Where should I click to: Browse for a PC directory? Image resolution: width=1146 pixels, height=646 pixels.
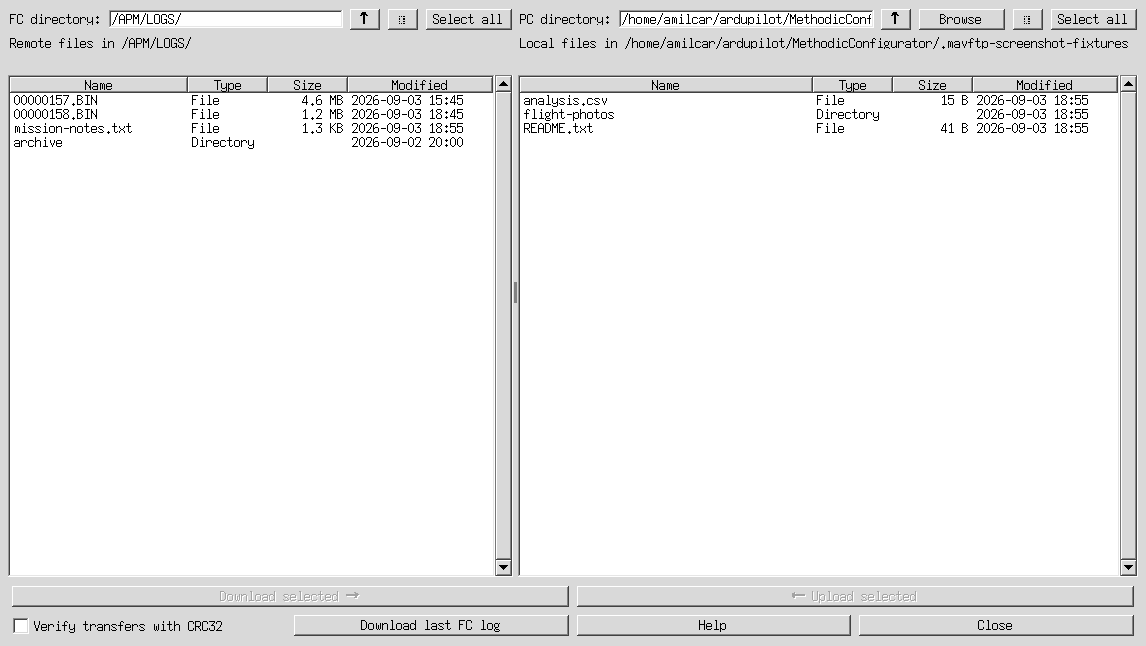point(960,19)
